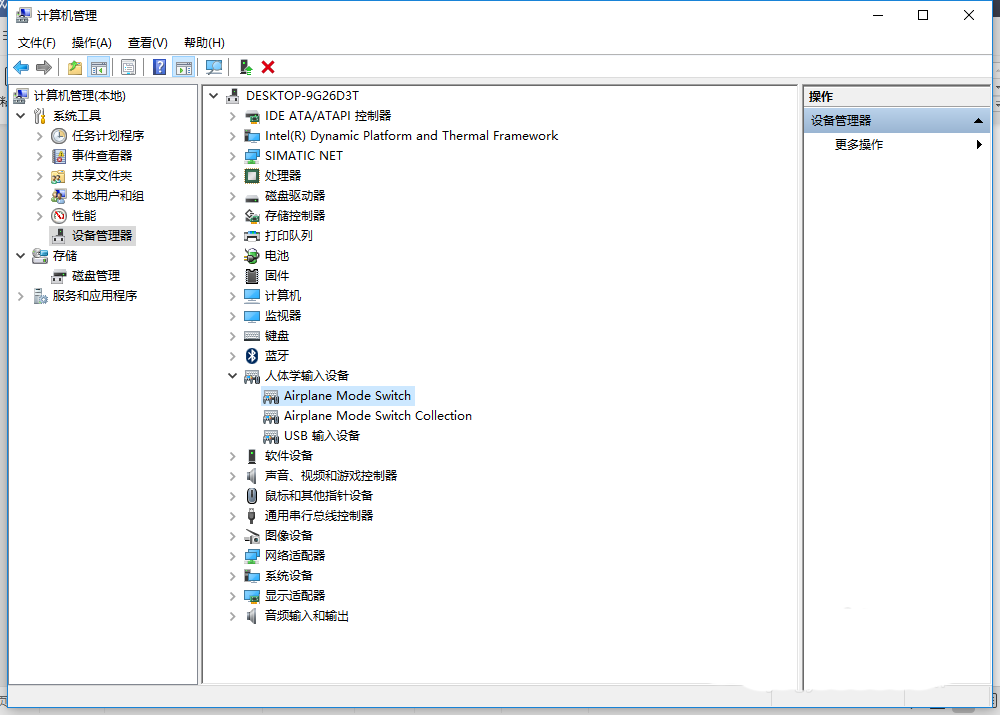The image size is (1000, 715).
Task: Collapse the DESKTOP-9G26D3T root node
Action: [x=214, y=96]
